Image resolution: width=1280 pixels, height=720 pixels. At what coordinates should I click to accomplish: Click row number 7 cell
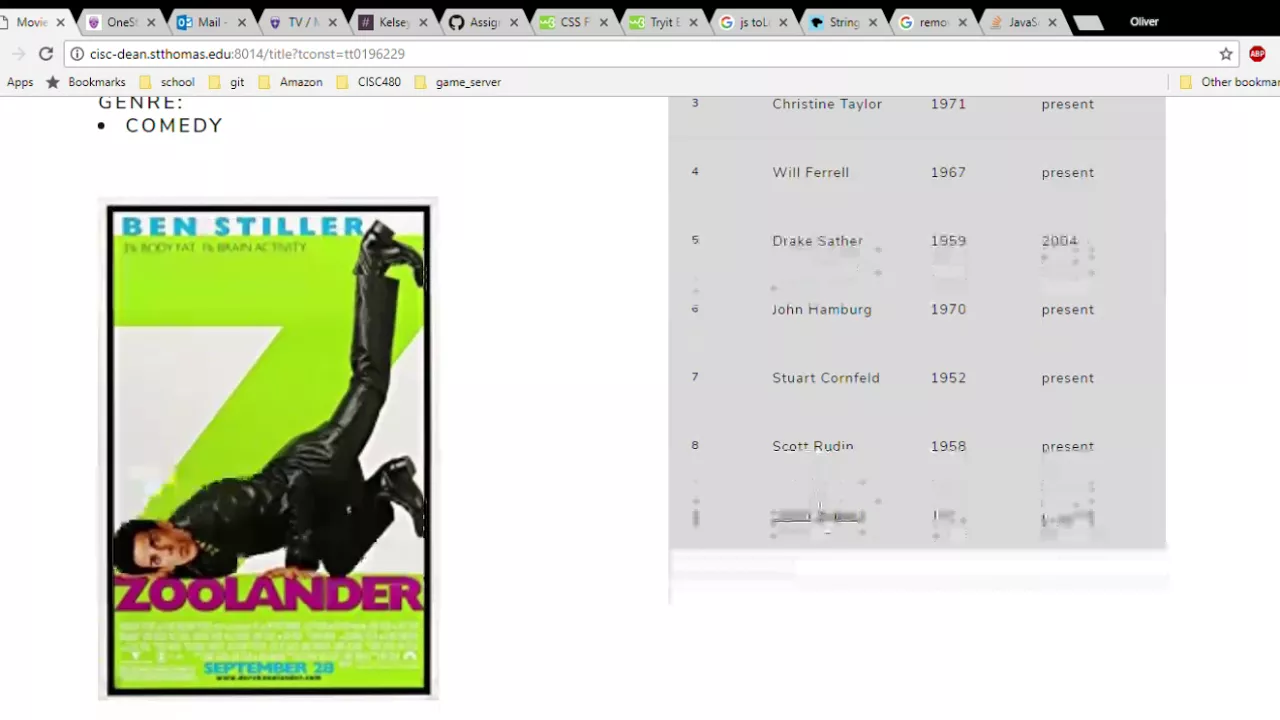coord(695,377)
